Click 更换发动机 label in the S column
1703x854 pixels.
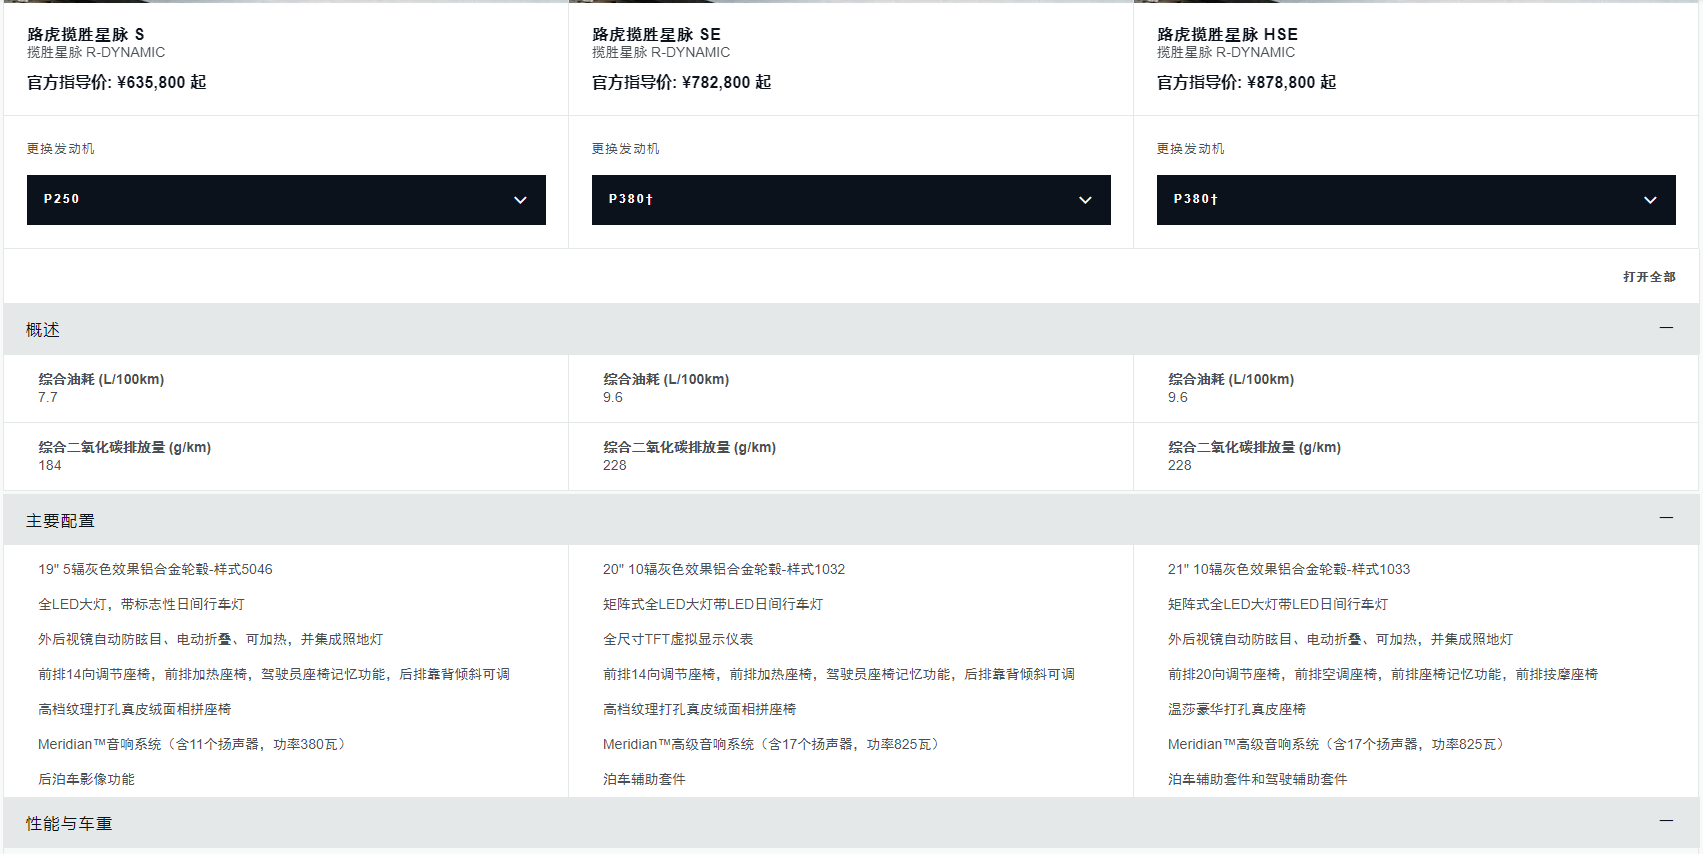61,149
